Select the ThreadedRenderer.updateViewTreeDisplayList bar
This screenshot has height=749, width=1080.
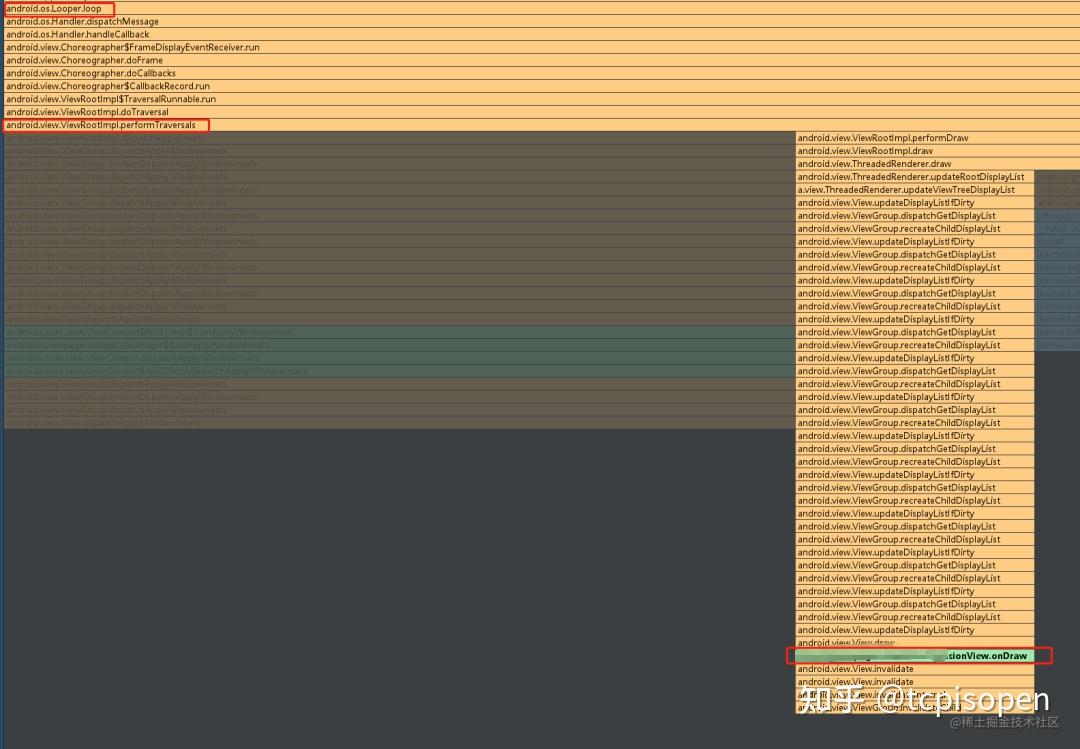tap(915, 190)
